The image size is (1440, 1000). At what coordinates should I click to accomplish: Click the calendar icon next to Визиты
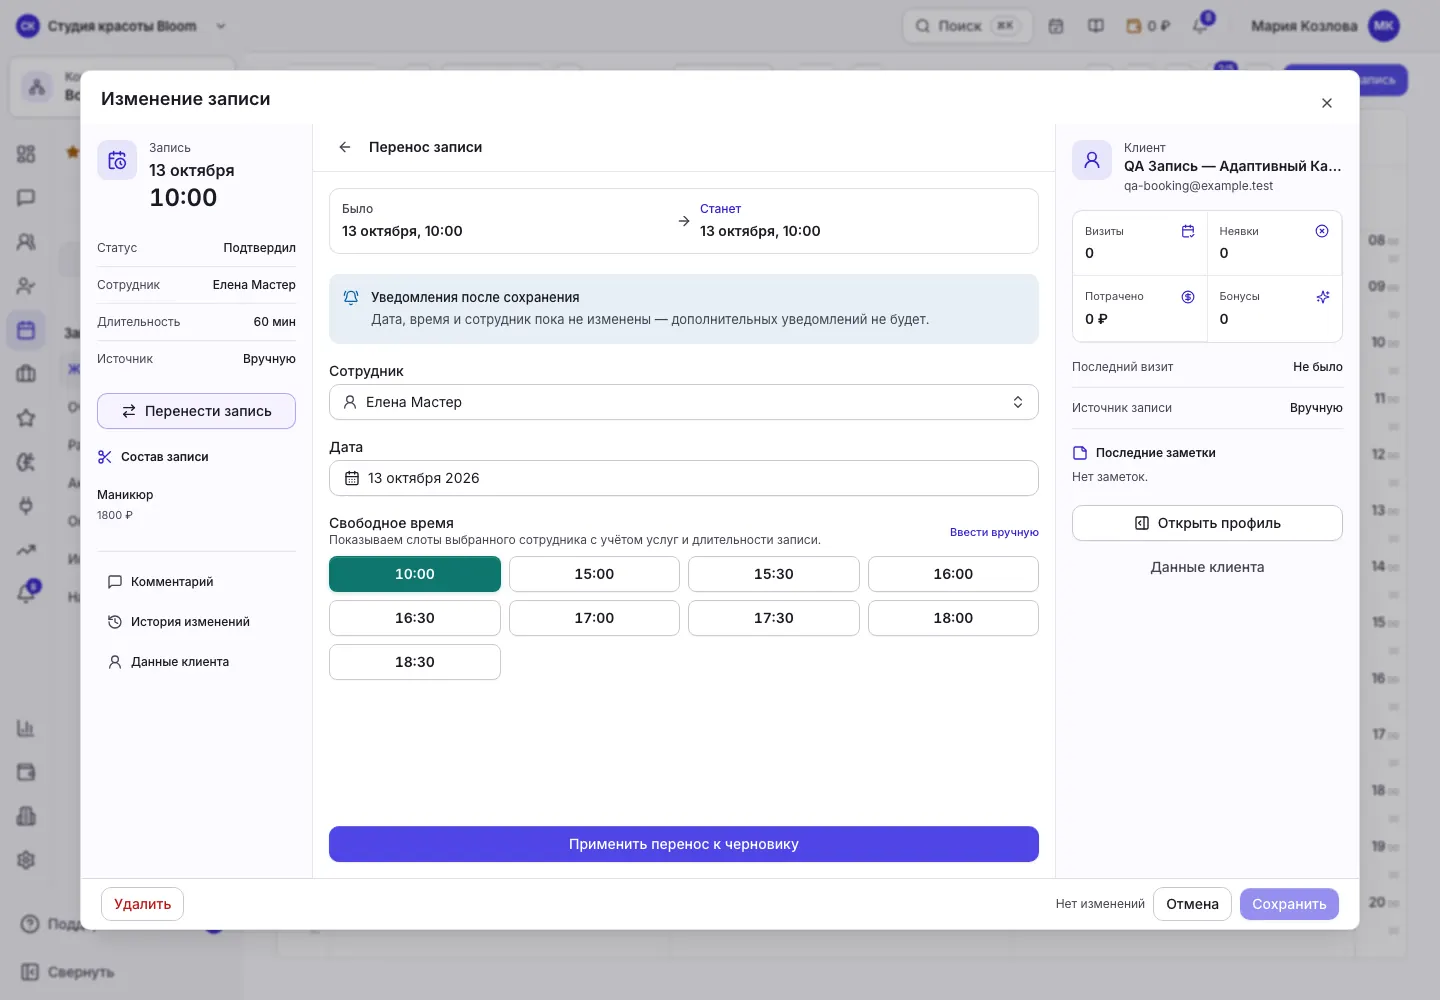1188,231
